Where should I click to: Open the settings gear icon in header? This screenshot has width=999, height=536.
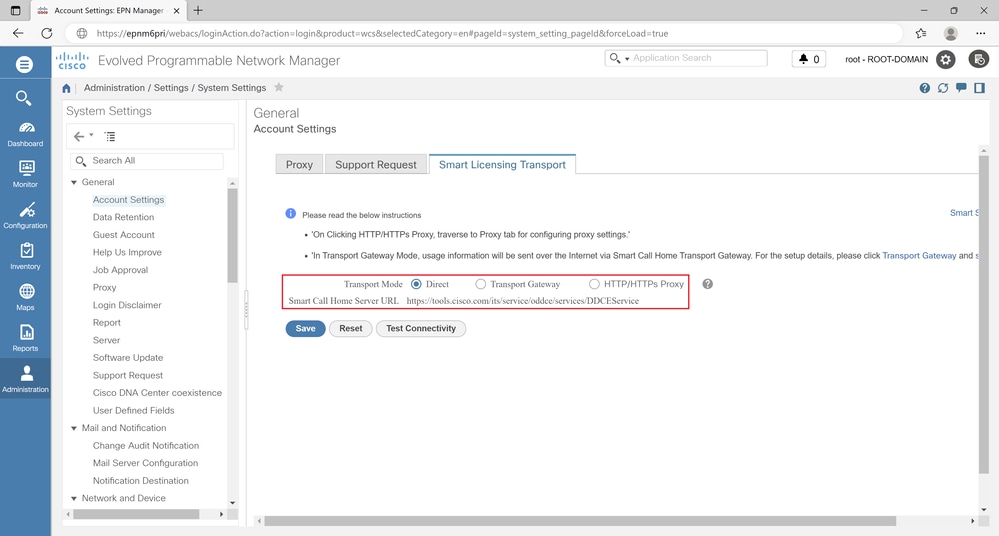tap(945, 60)
